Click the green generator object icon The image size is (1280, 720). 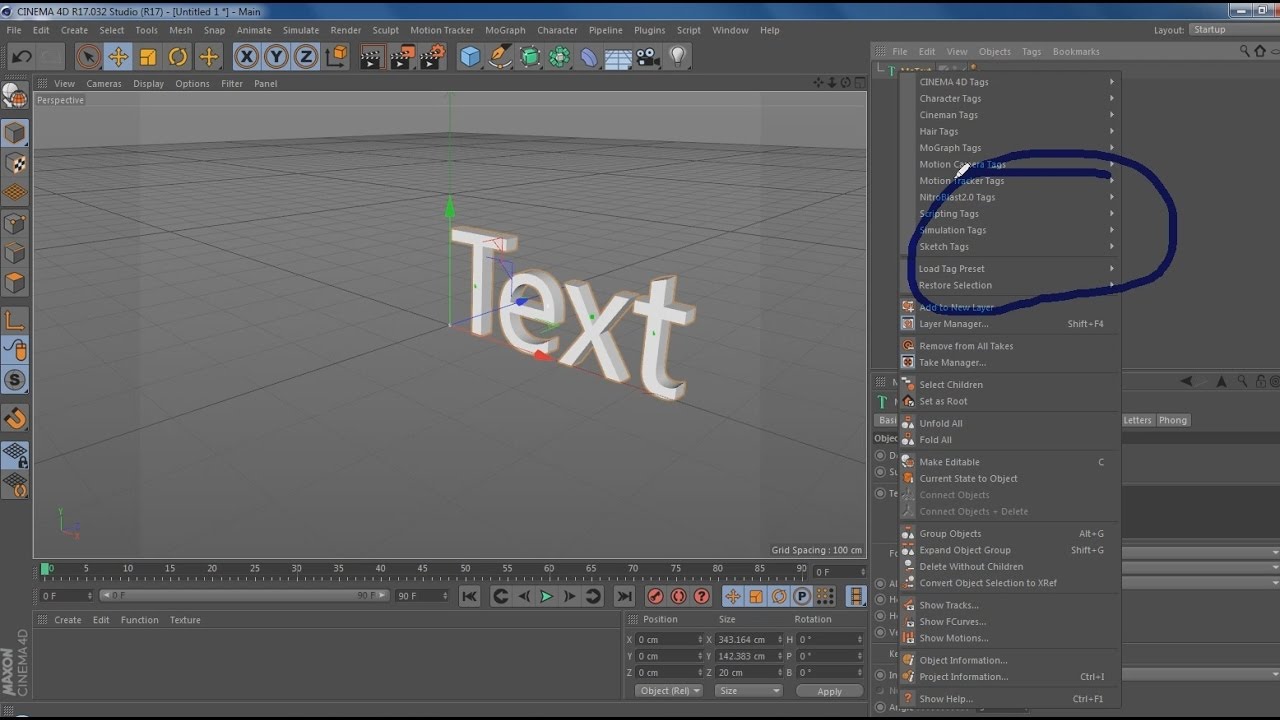point(530,57)
